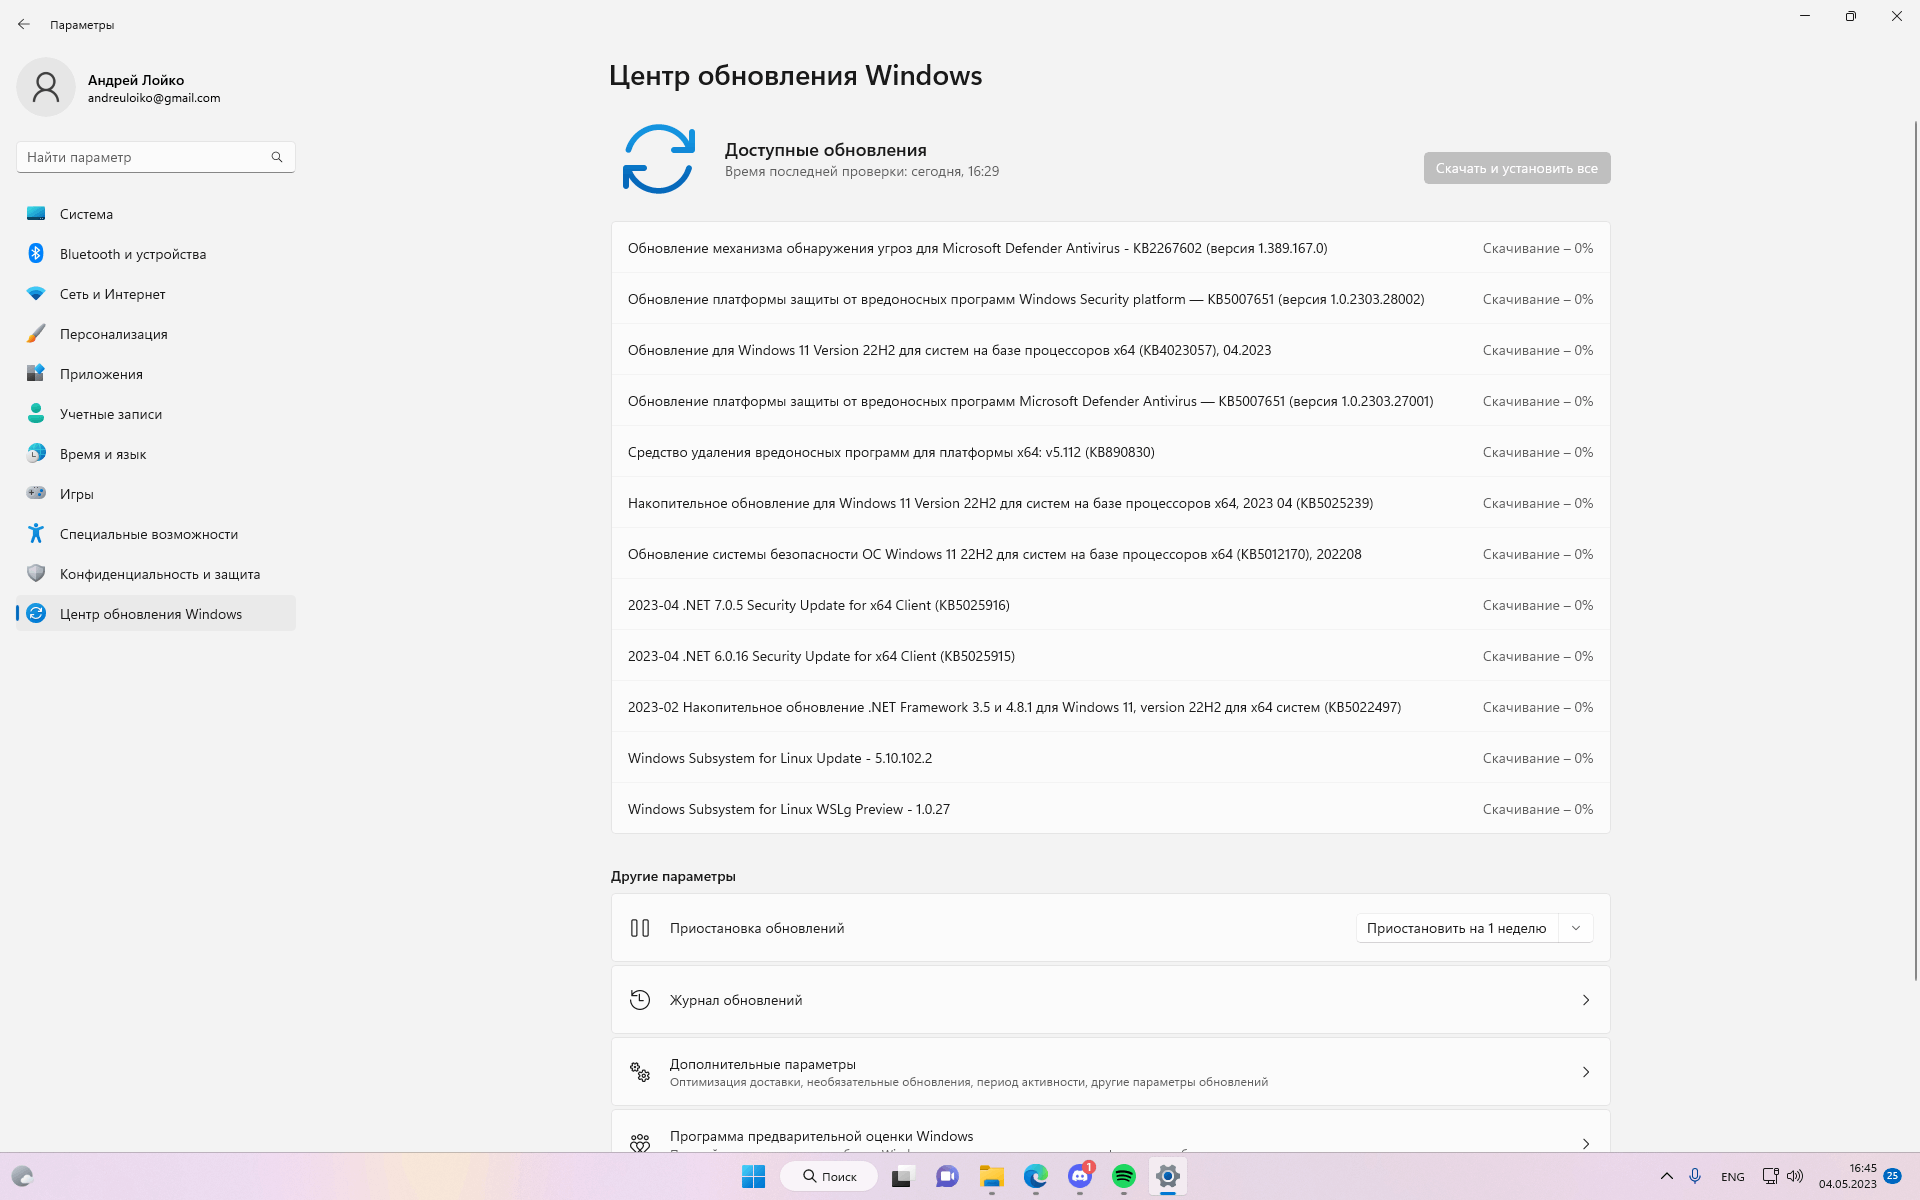Click the gears icon beside Дополнительные параметры
Image resolution: width=1920 pixels, height=1200 pixels.
click(640, 1072)
